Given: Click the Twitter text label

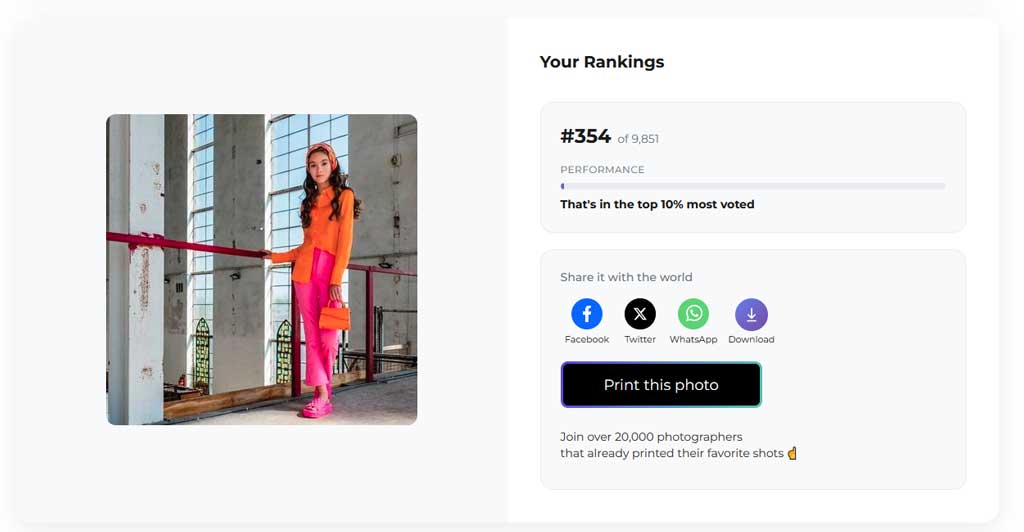Looking at the screenshot, I should tap(640, 339).
